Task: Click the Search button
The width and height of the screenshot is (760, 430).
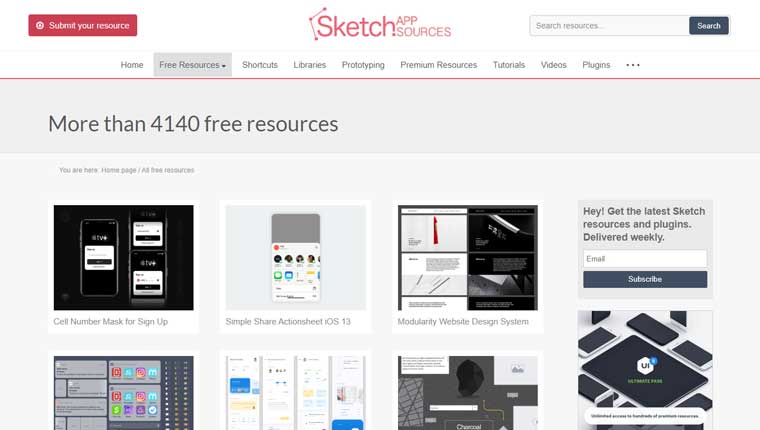Action: (708, 26)
